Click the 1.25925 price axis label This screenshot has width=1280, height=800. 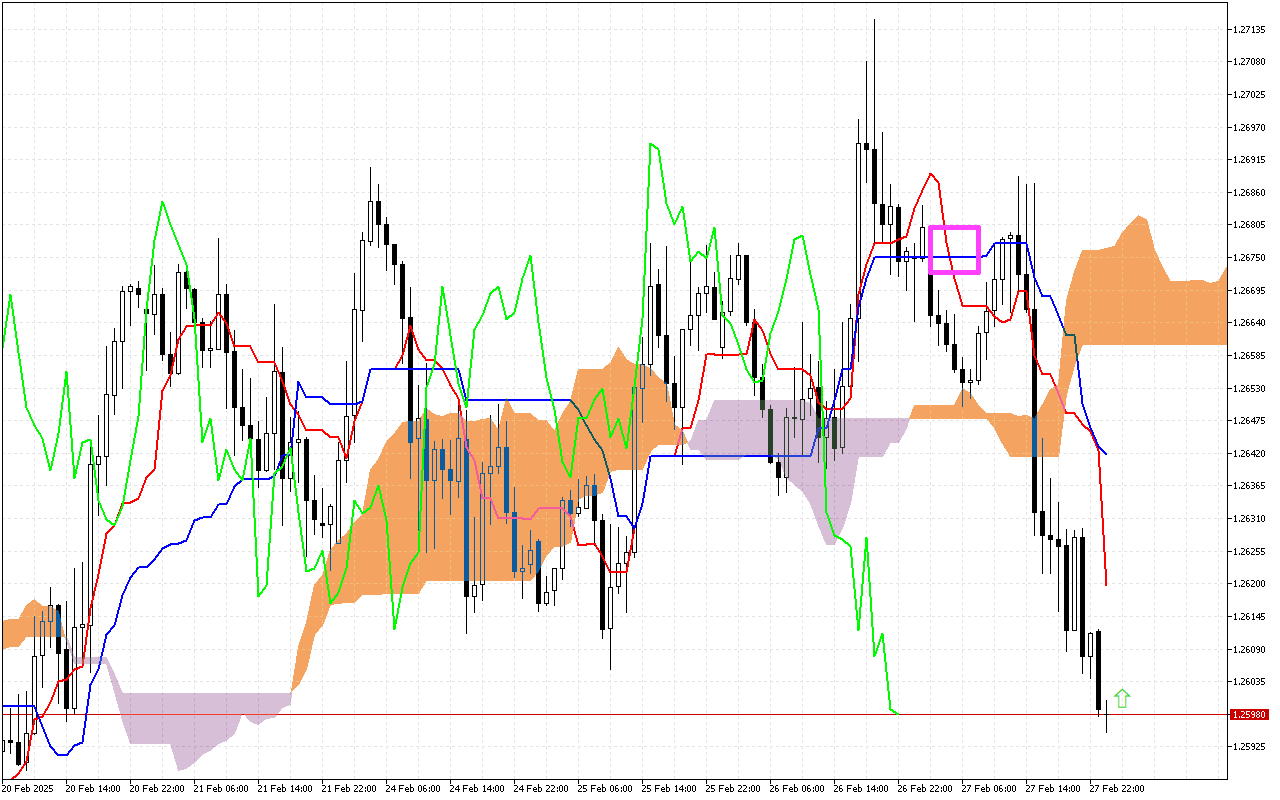tap(1251, 747)
